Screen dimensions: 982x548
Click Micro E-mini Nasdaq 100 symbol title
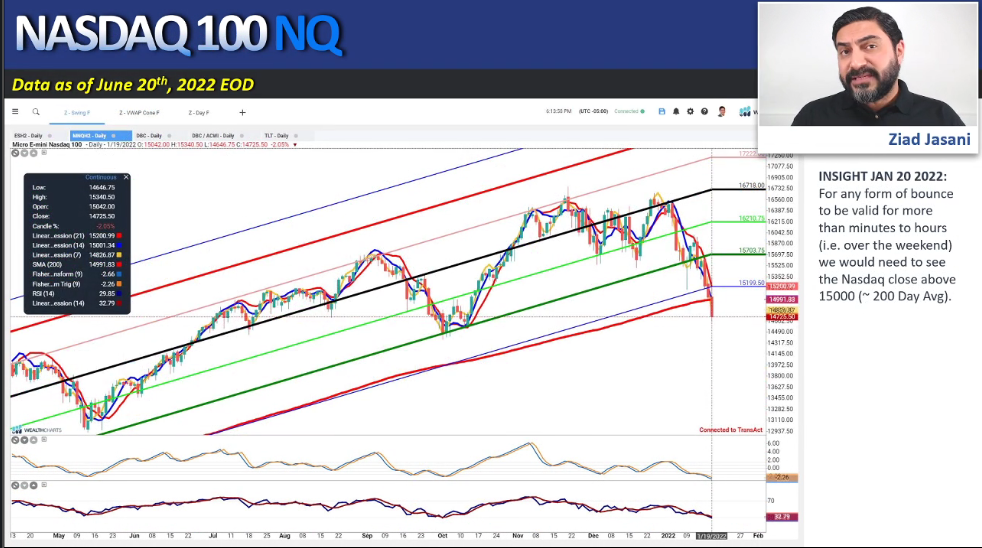47,145
